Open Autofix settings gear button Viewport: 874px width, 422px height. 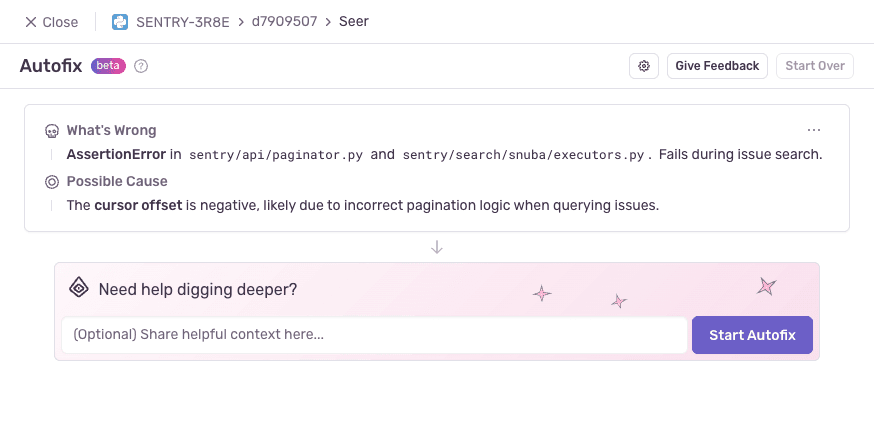(644, 66)
